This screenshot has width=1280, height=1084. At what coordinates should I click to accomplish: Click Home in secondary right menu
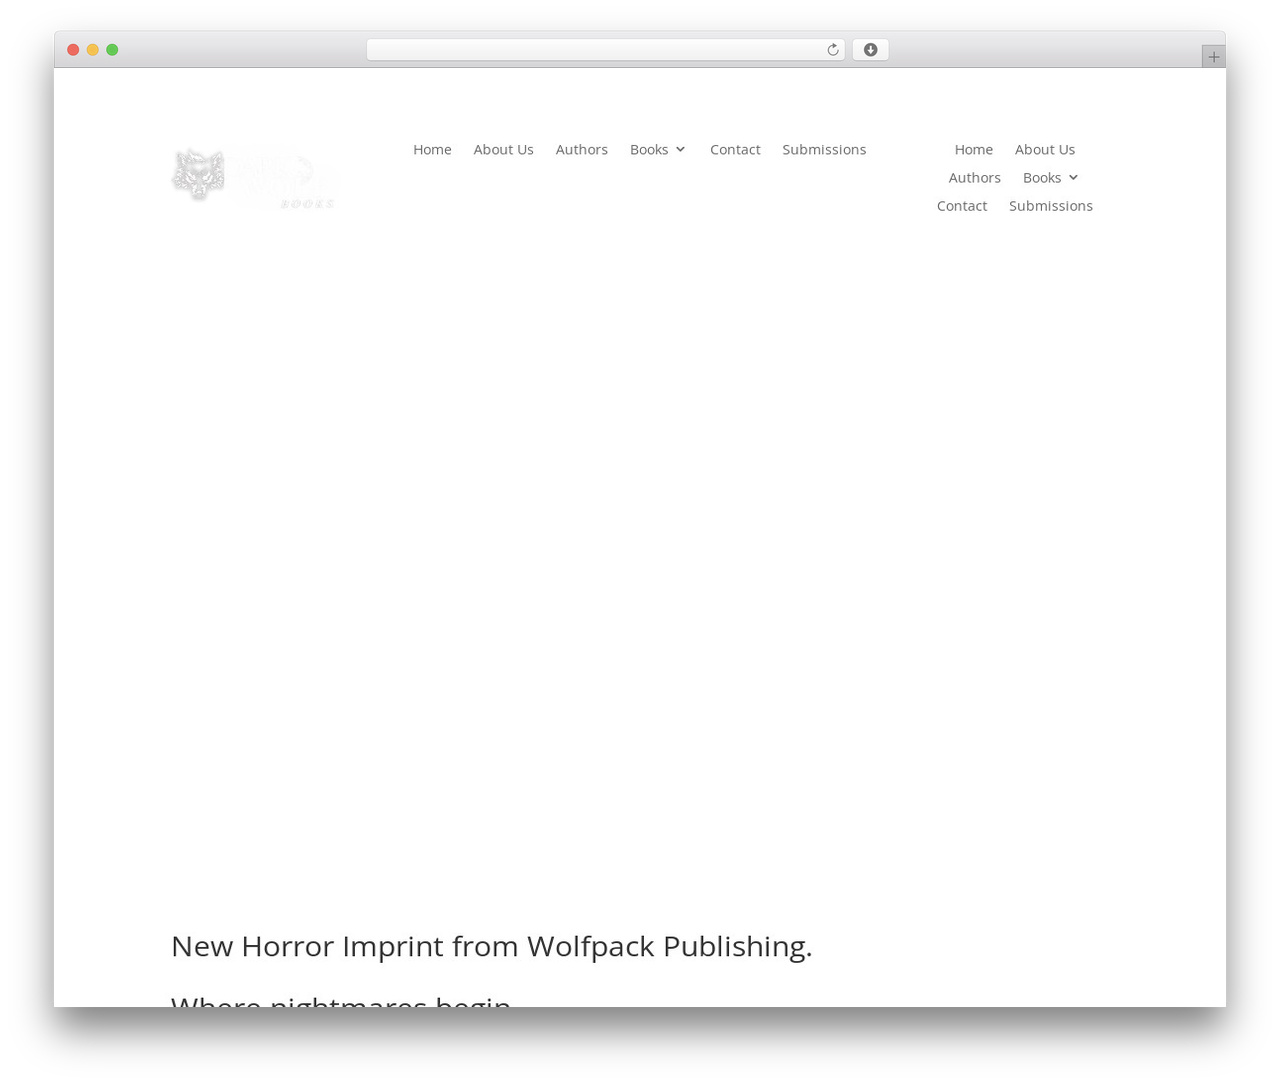click(973, 149)
